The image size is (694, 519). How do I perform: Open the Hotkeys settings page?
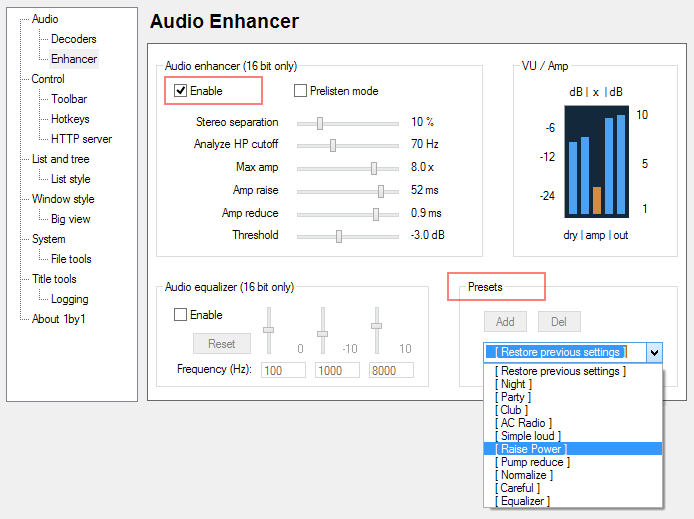(x=70, y=119)
